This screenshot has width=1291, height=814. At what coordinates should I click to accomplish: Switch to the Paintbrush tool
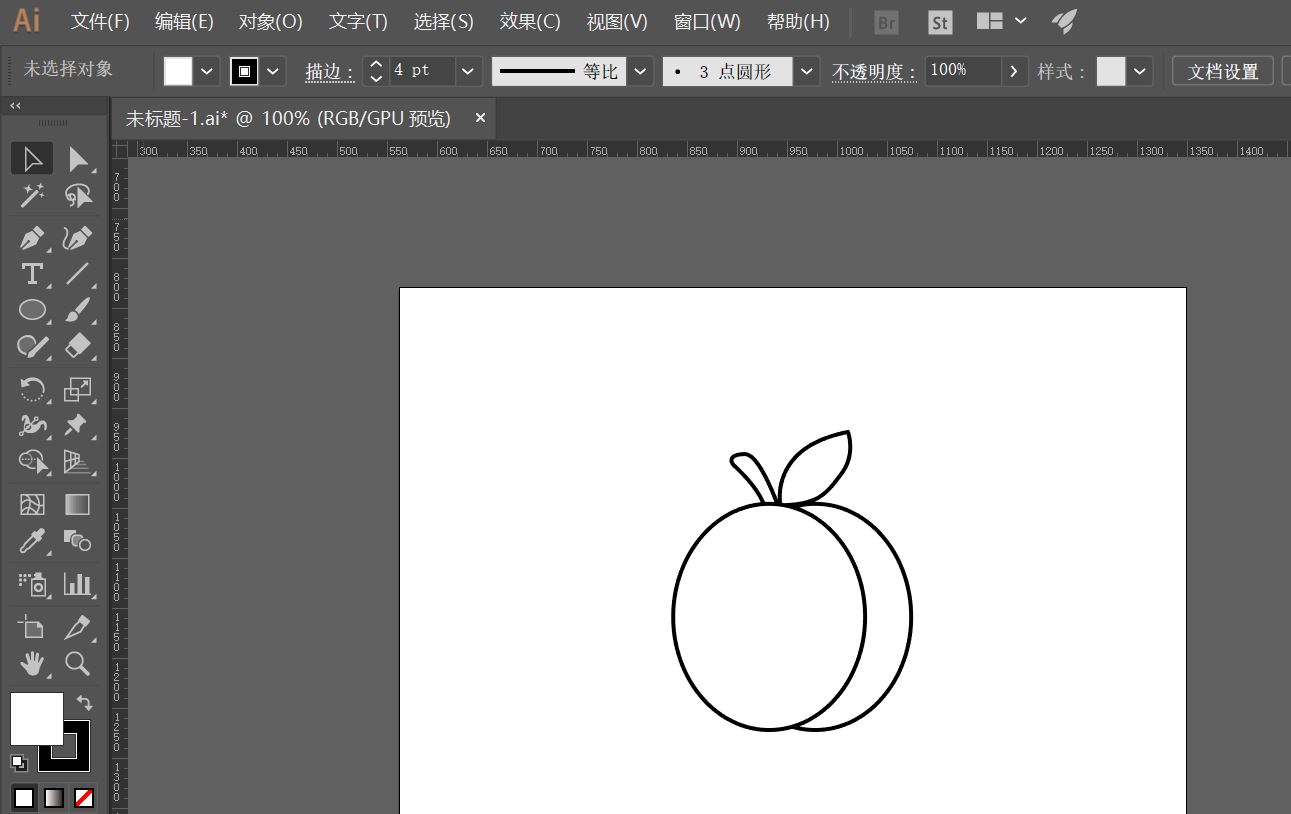[x=77, y=310]
